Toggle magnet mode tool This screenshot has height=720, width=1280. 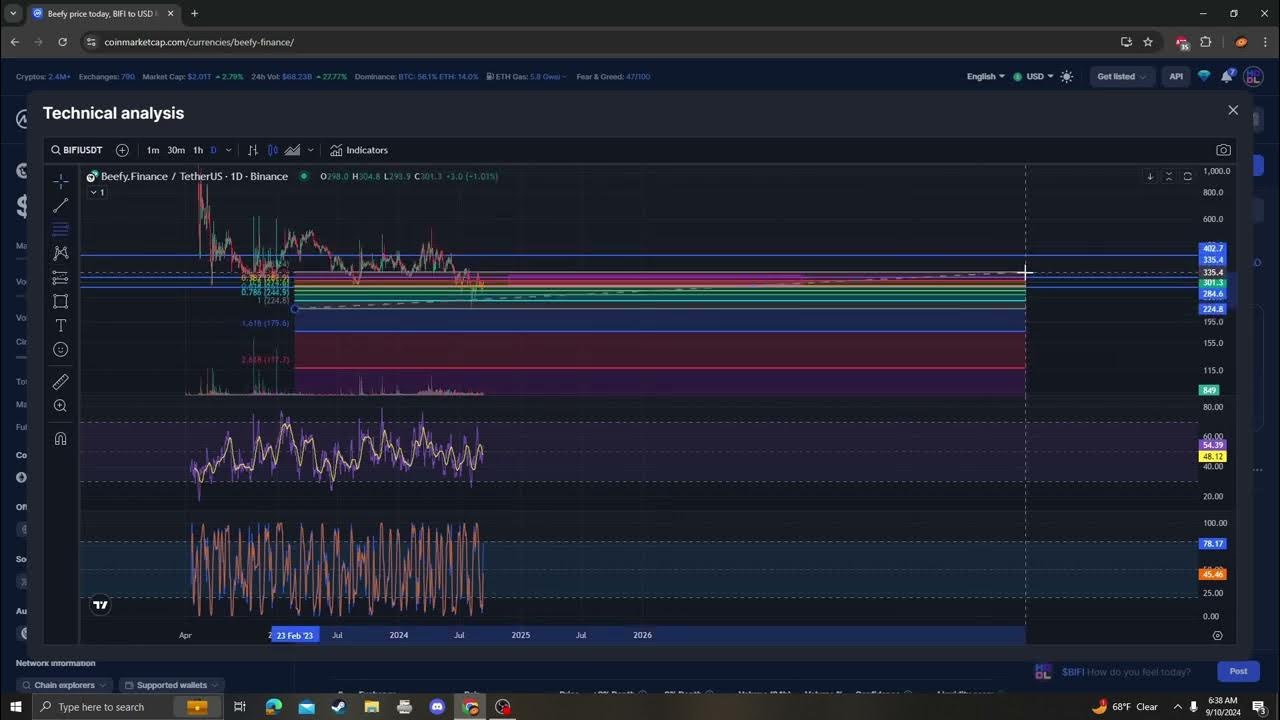pyautogui.click(x=60, y=439)
